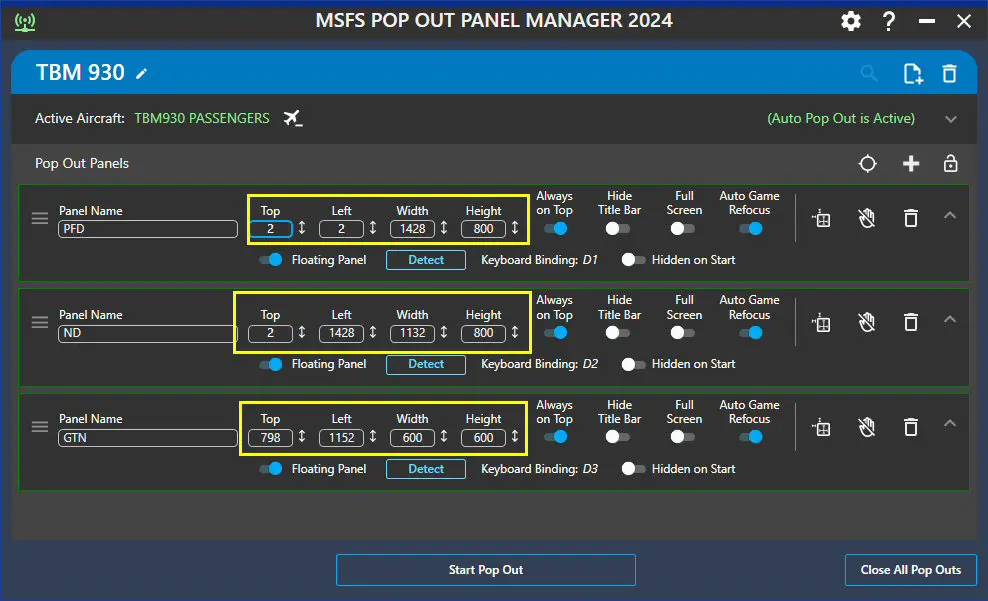Toggle Hide Title Bar for PFD panel
Image resolution: width=988 pixels, height=601 pixels.
pyautogui.click(x=618, y=228)
